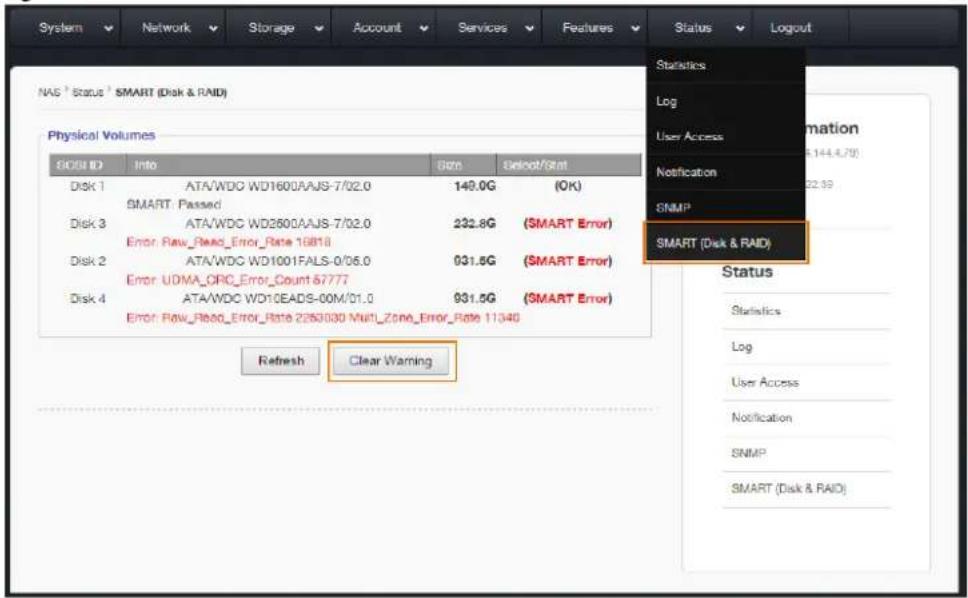This screenshot has width=968, height=598.
Task: Select the Disk 2 row label
Action: coord(88,261)
